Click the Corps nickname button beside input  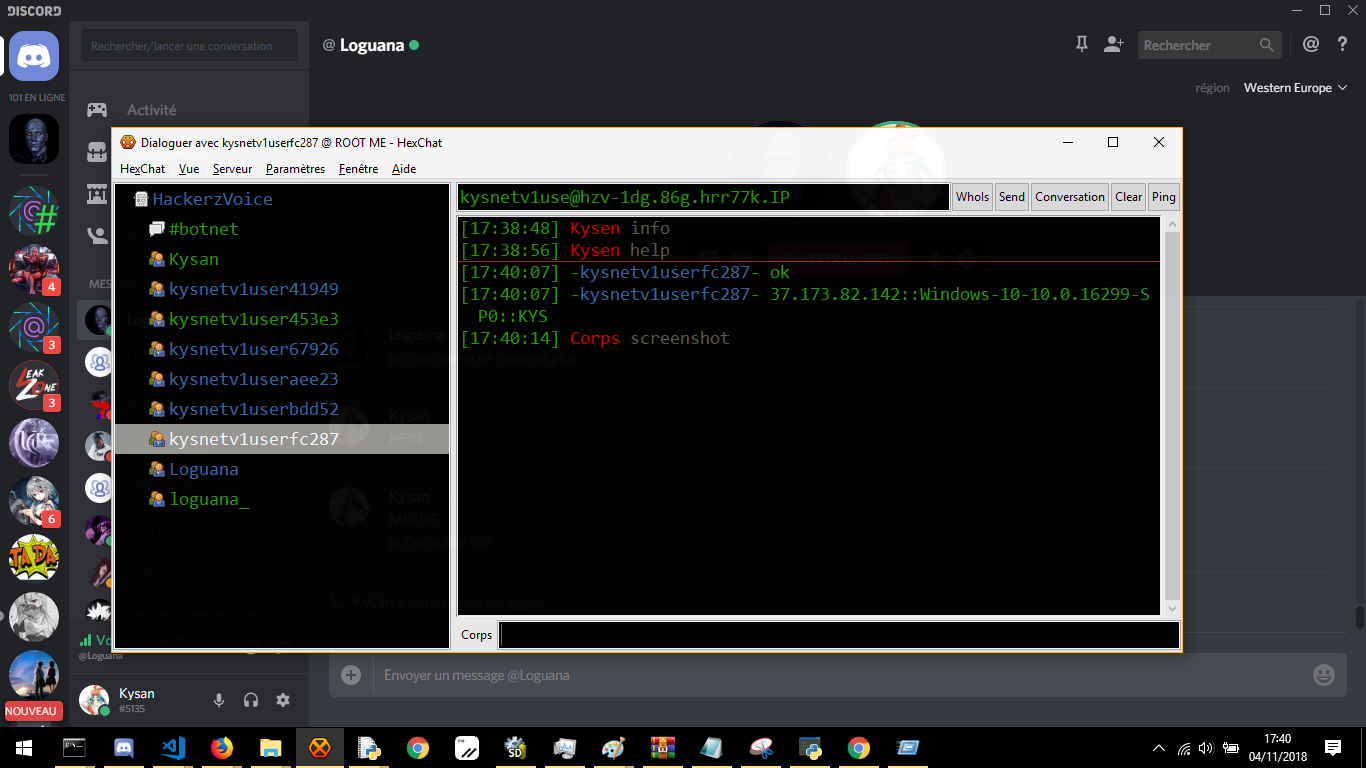pyautogui.click(x=476, y=635)
